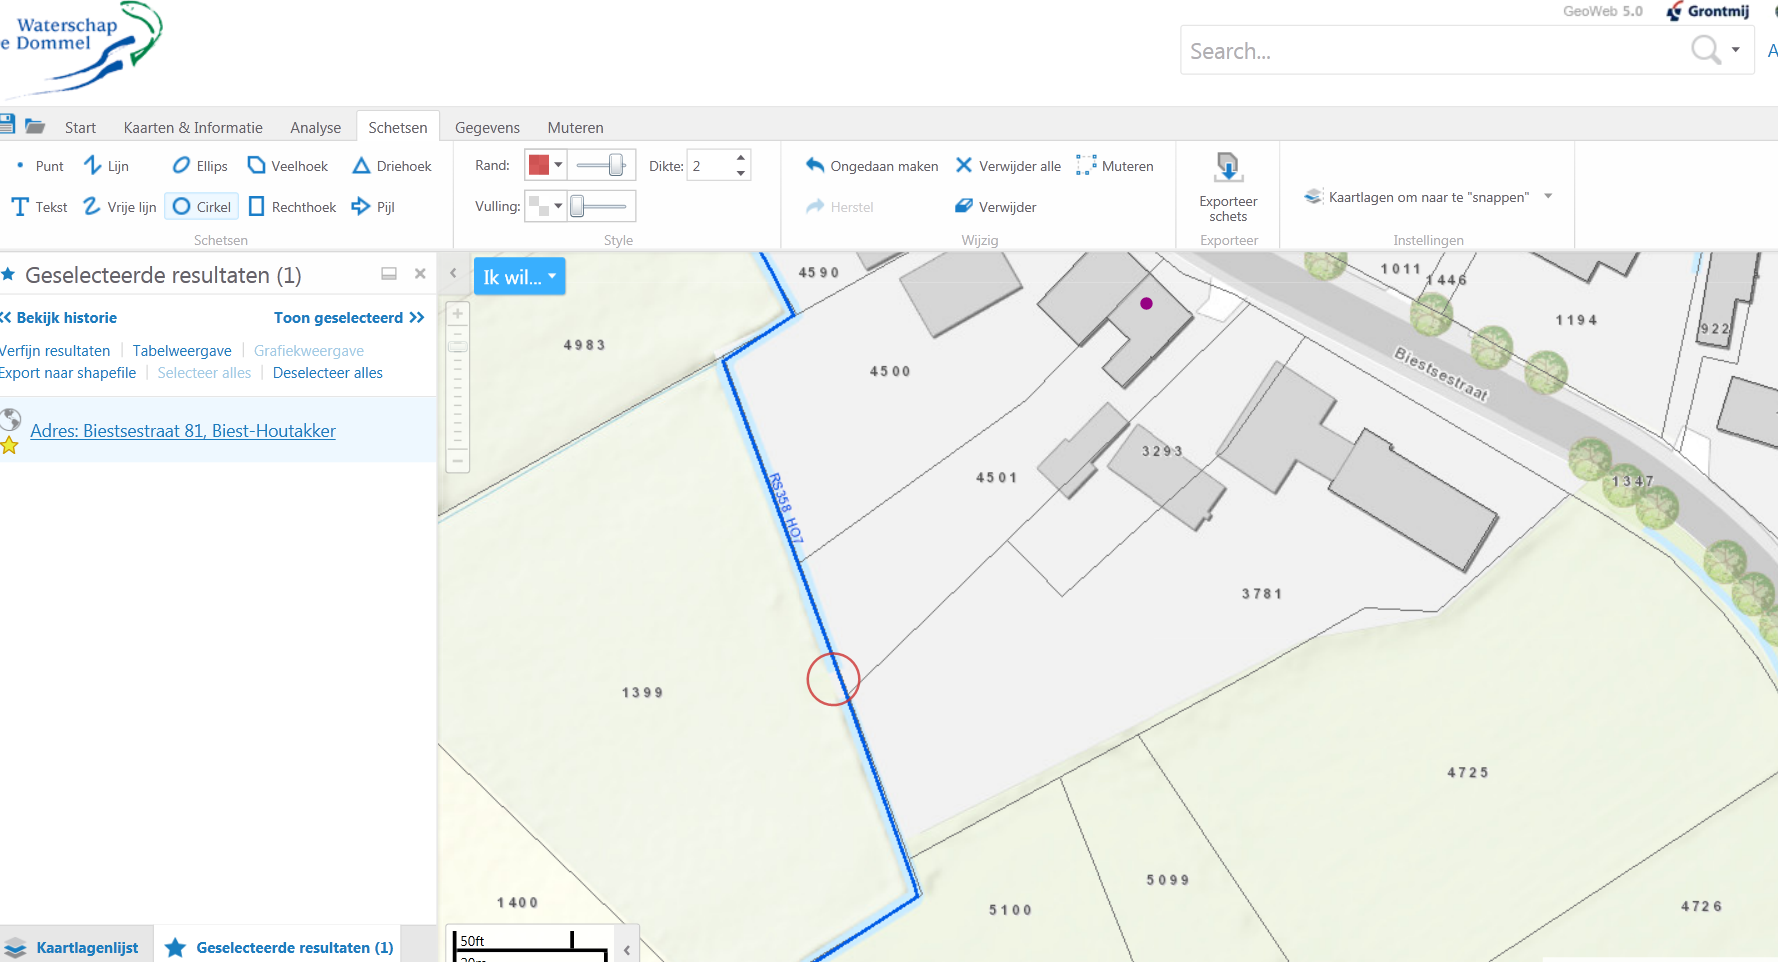Screen dimensions: 1778x962
Task: Open Kaartlagen om naar te snappen dropdown
Action: [1548, 197]
